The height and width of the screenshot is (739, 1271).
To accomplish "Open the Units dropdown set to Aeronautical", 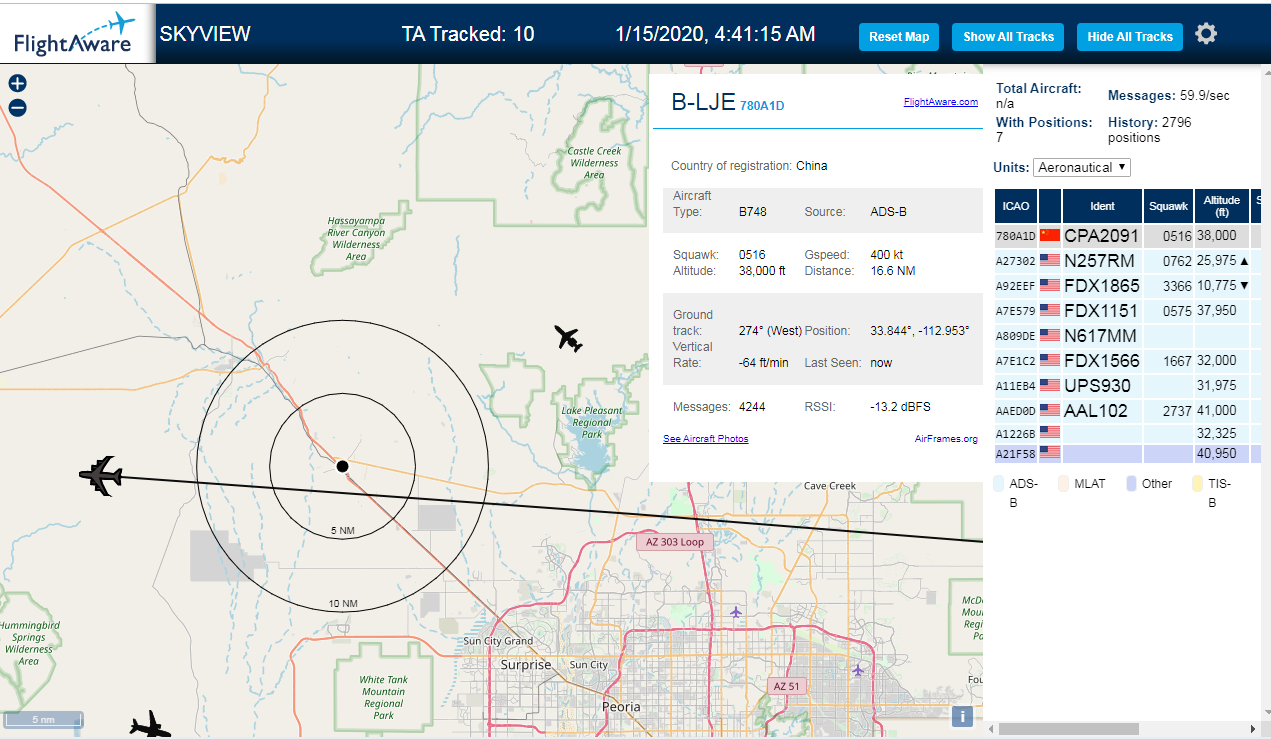I will [1082, 167].
